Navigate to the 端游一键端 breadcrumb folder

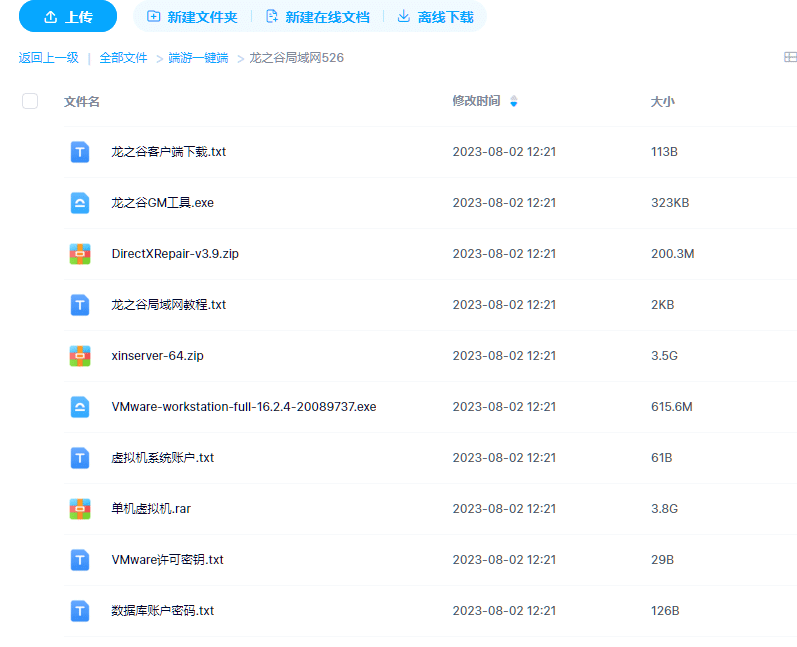[198, 58]
